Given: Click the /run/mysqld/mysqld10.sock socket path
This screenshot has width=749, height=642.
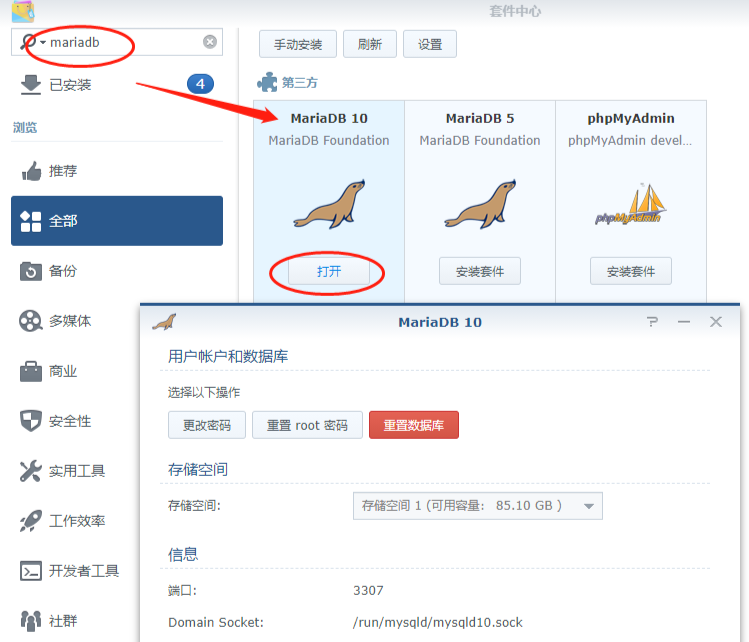Looking at the screenshot, I should [x=438, y=622].
